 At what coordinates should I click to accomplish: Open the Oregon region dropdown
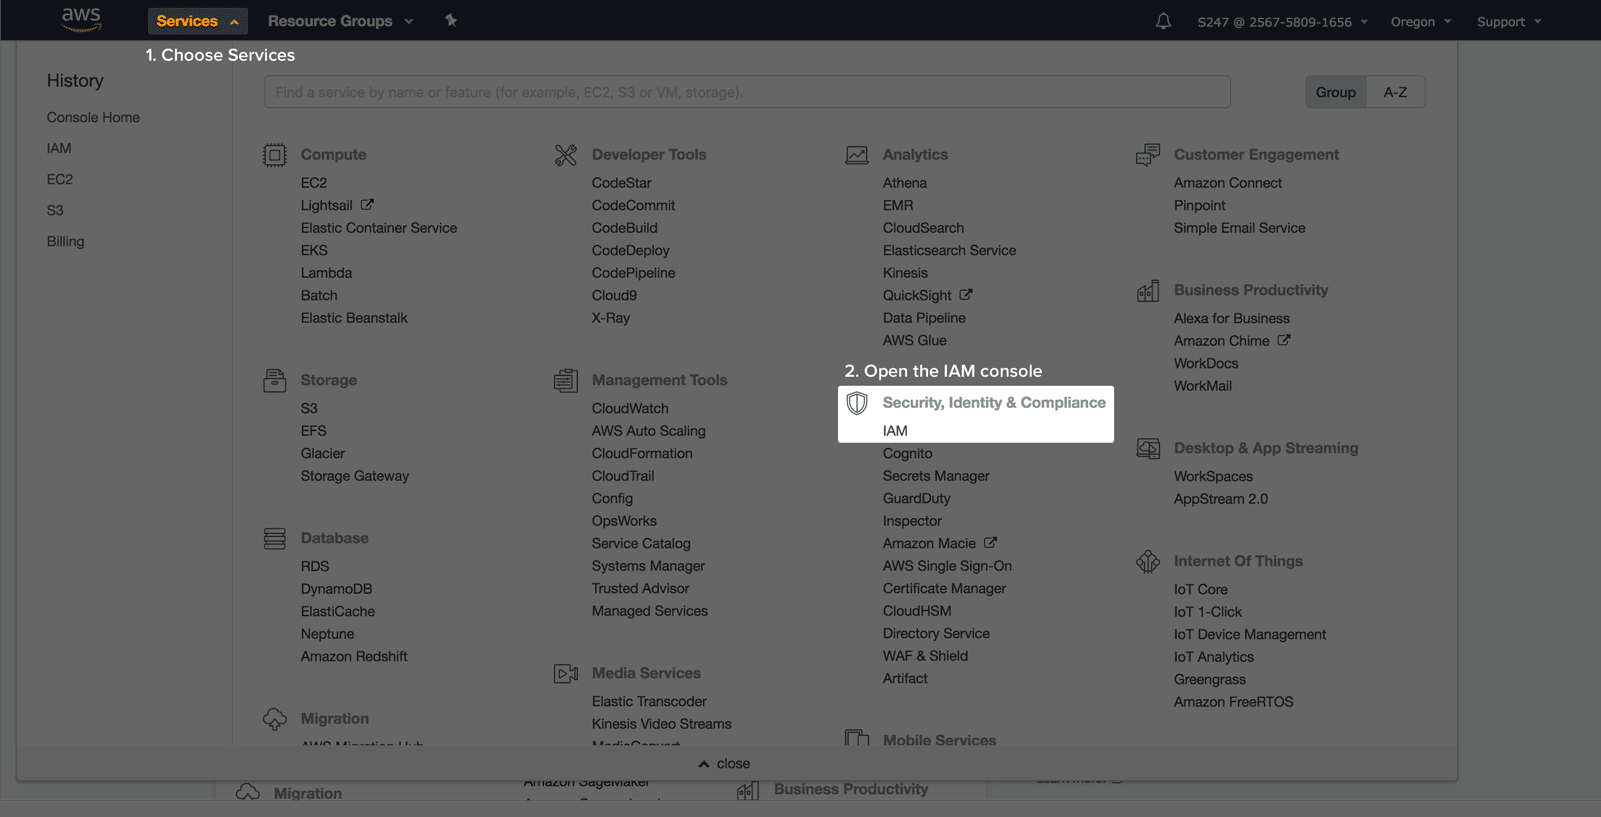1421,22
